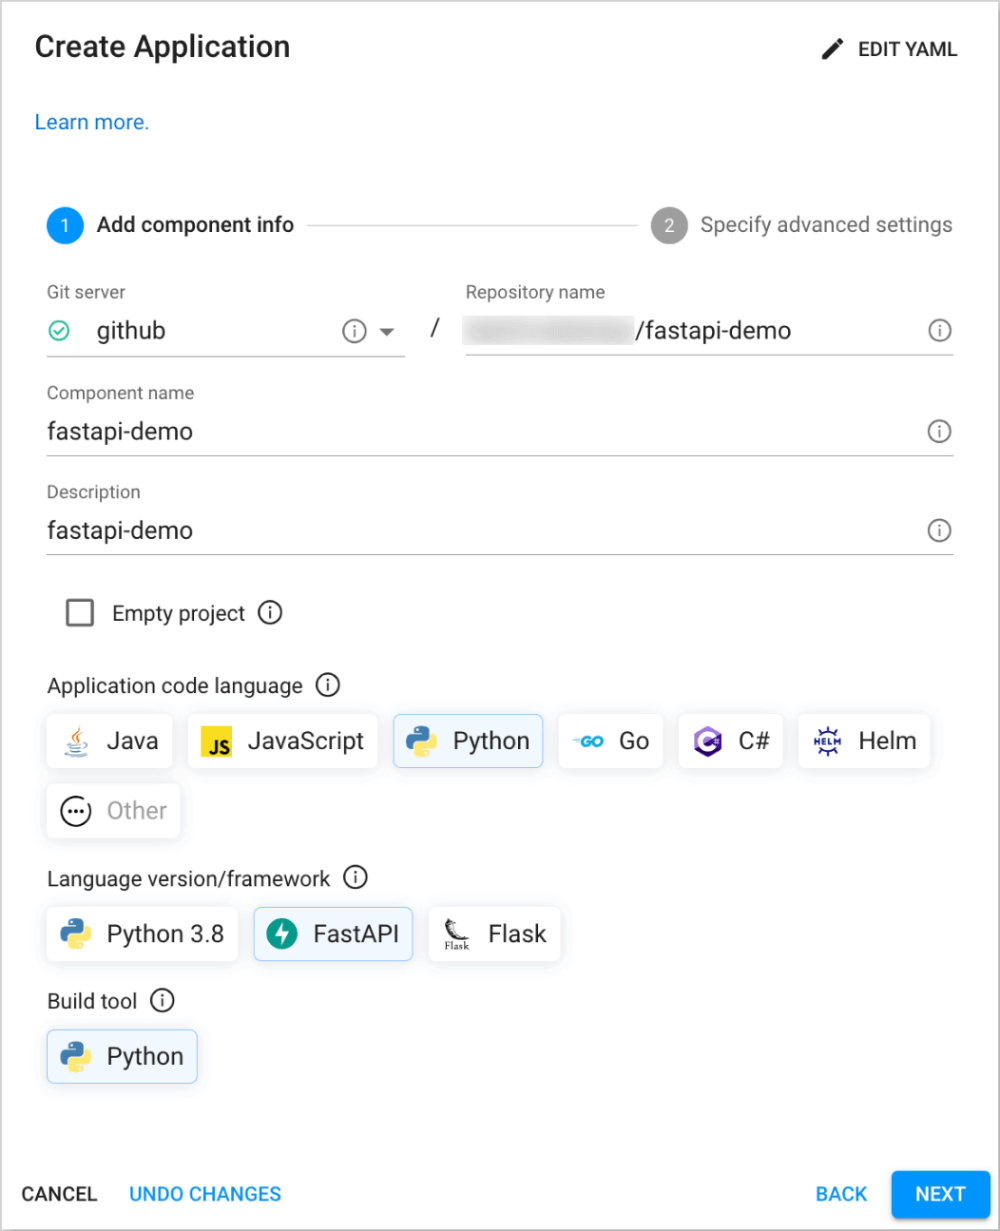Click UNDO CHANGES
Screen dimensions: 1000x1231
click(205, 1194)
